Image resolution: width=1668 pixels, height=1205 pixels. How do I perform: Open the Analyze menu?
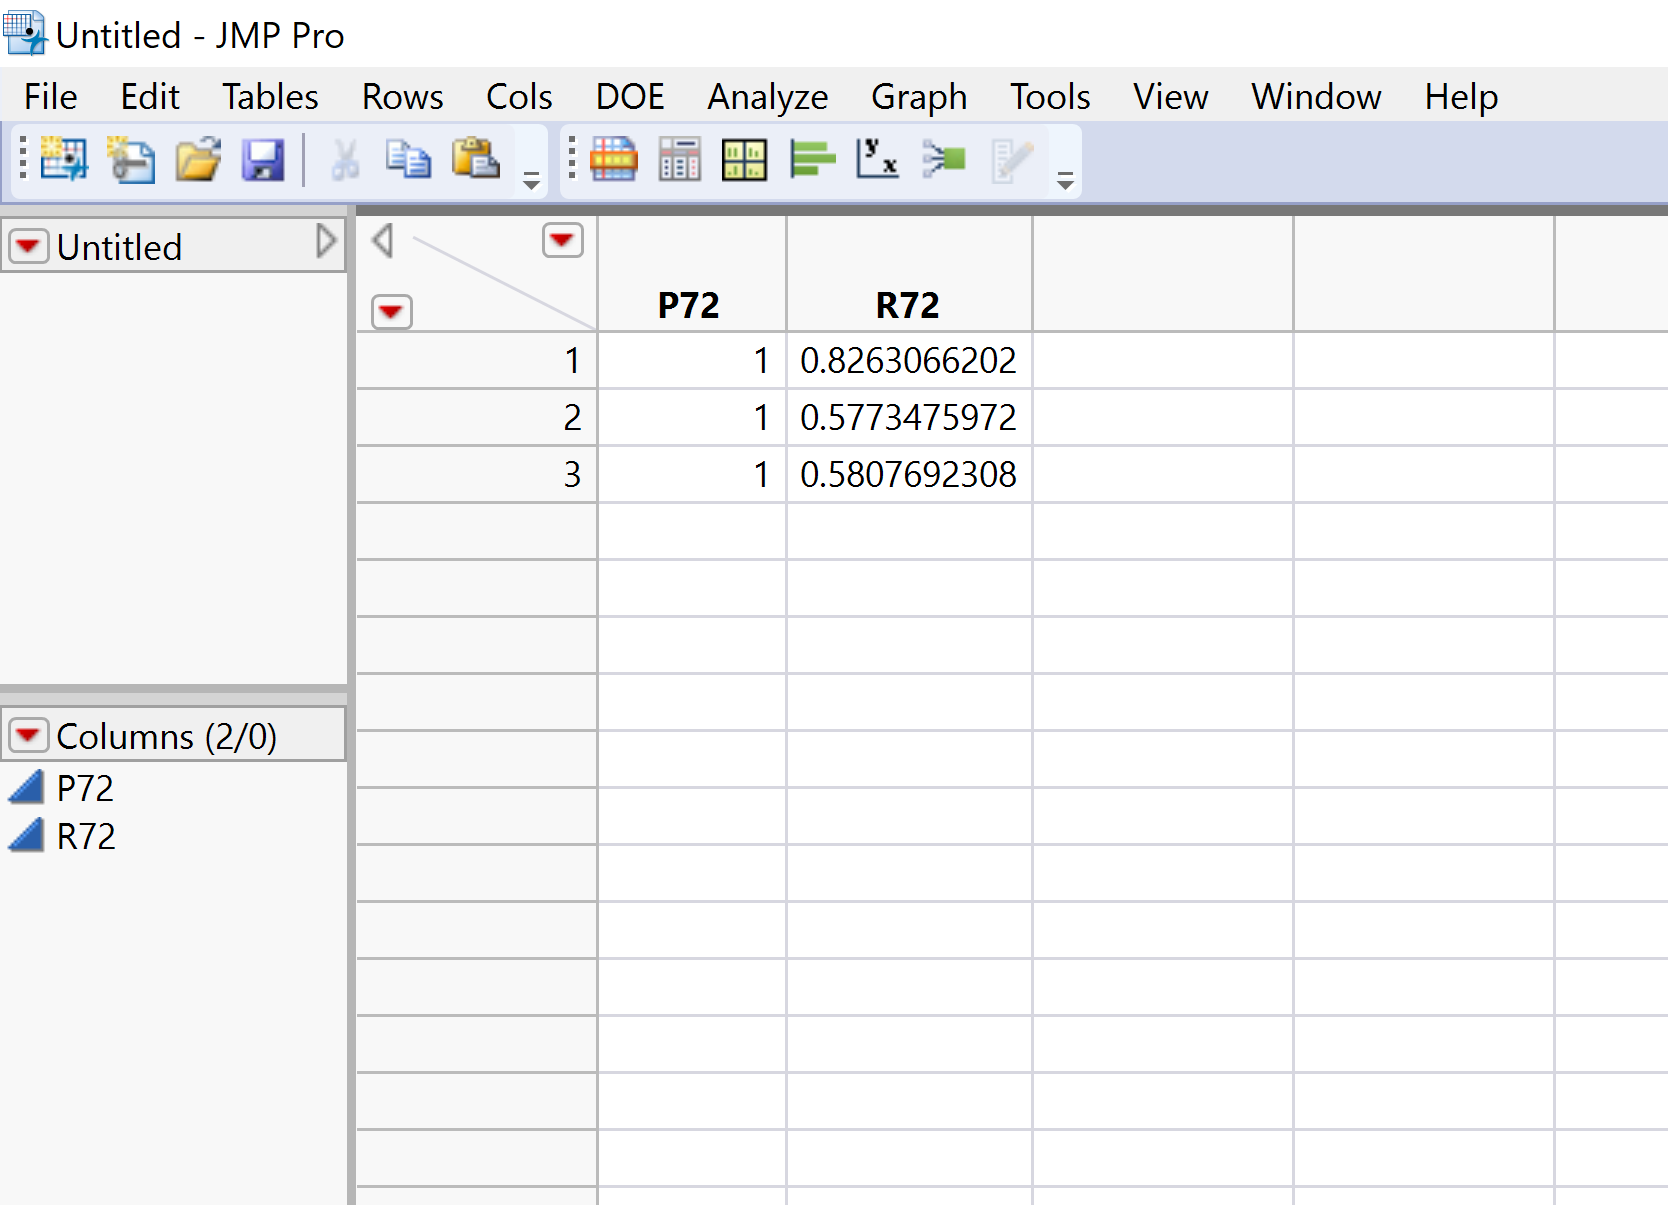[767, 96]
